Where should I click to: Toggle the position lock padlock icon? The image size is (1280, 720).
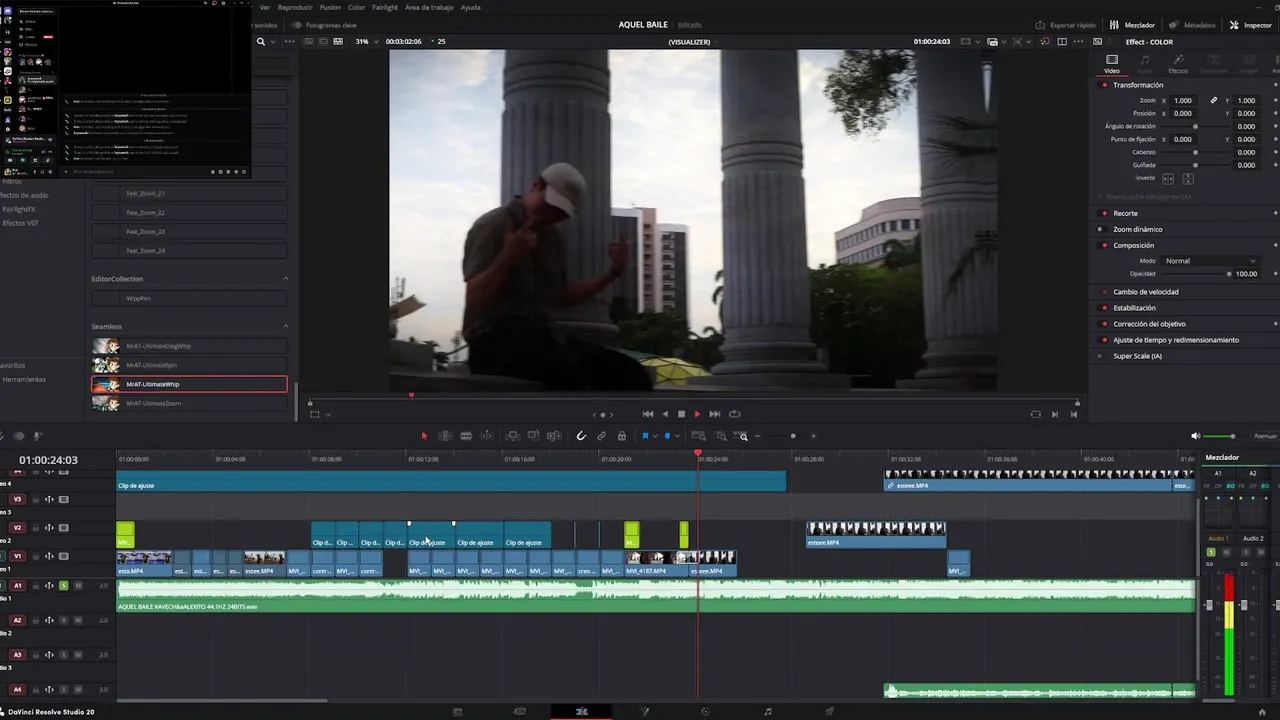pos(622,436)
